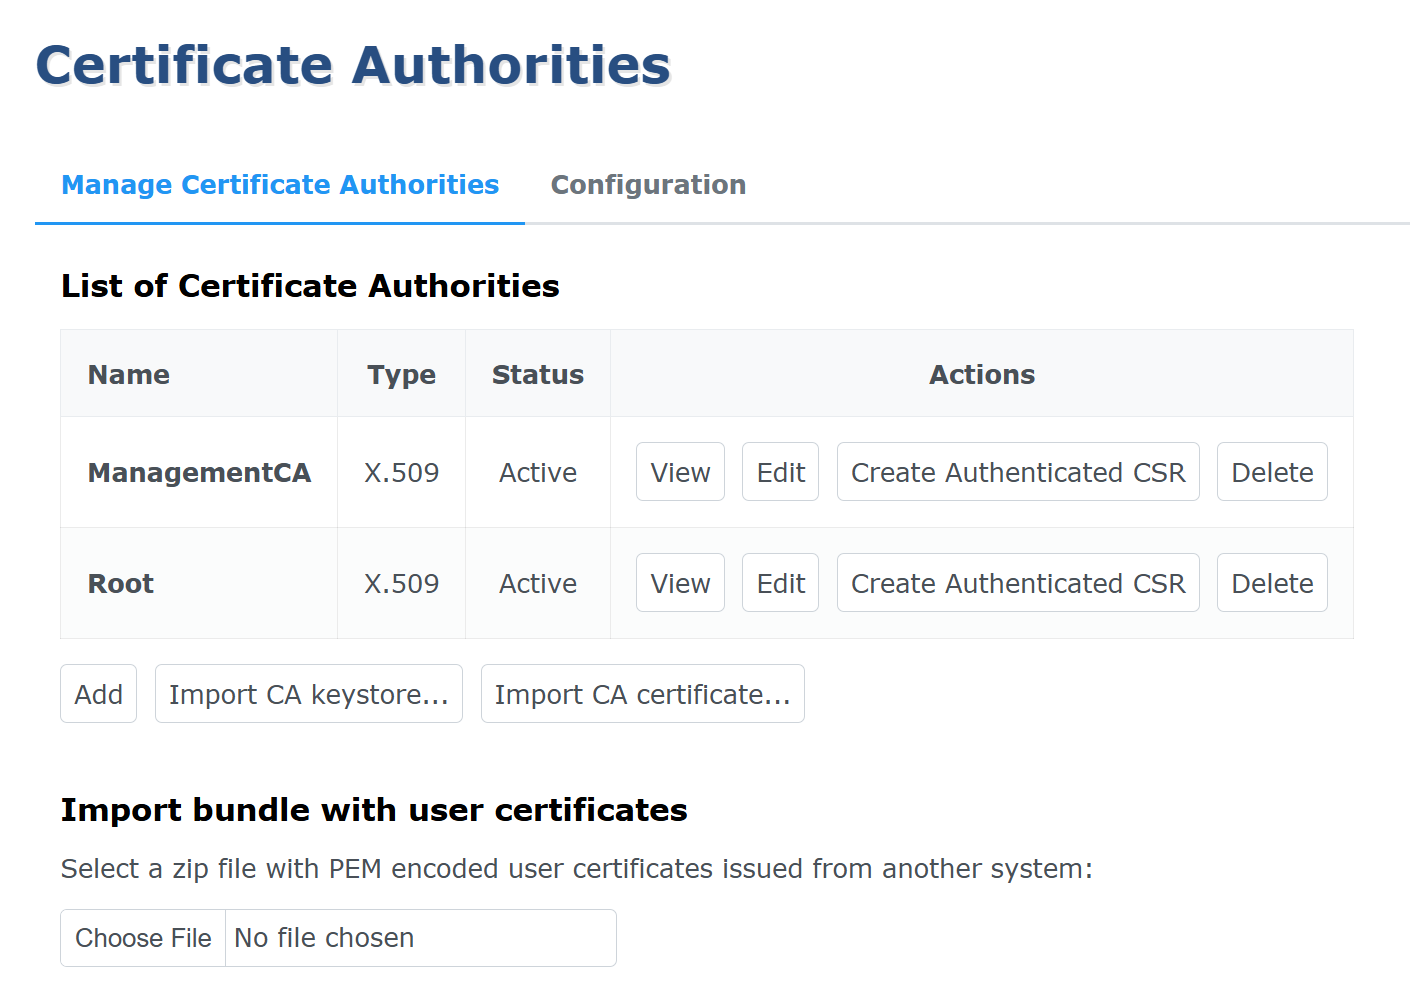Open the Import CA certificate dialog
Image resolution: width=1410 pixels, height=1001 pixels.
click(642, 693)
